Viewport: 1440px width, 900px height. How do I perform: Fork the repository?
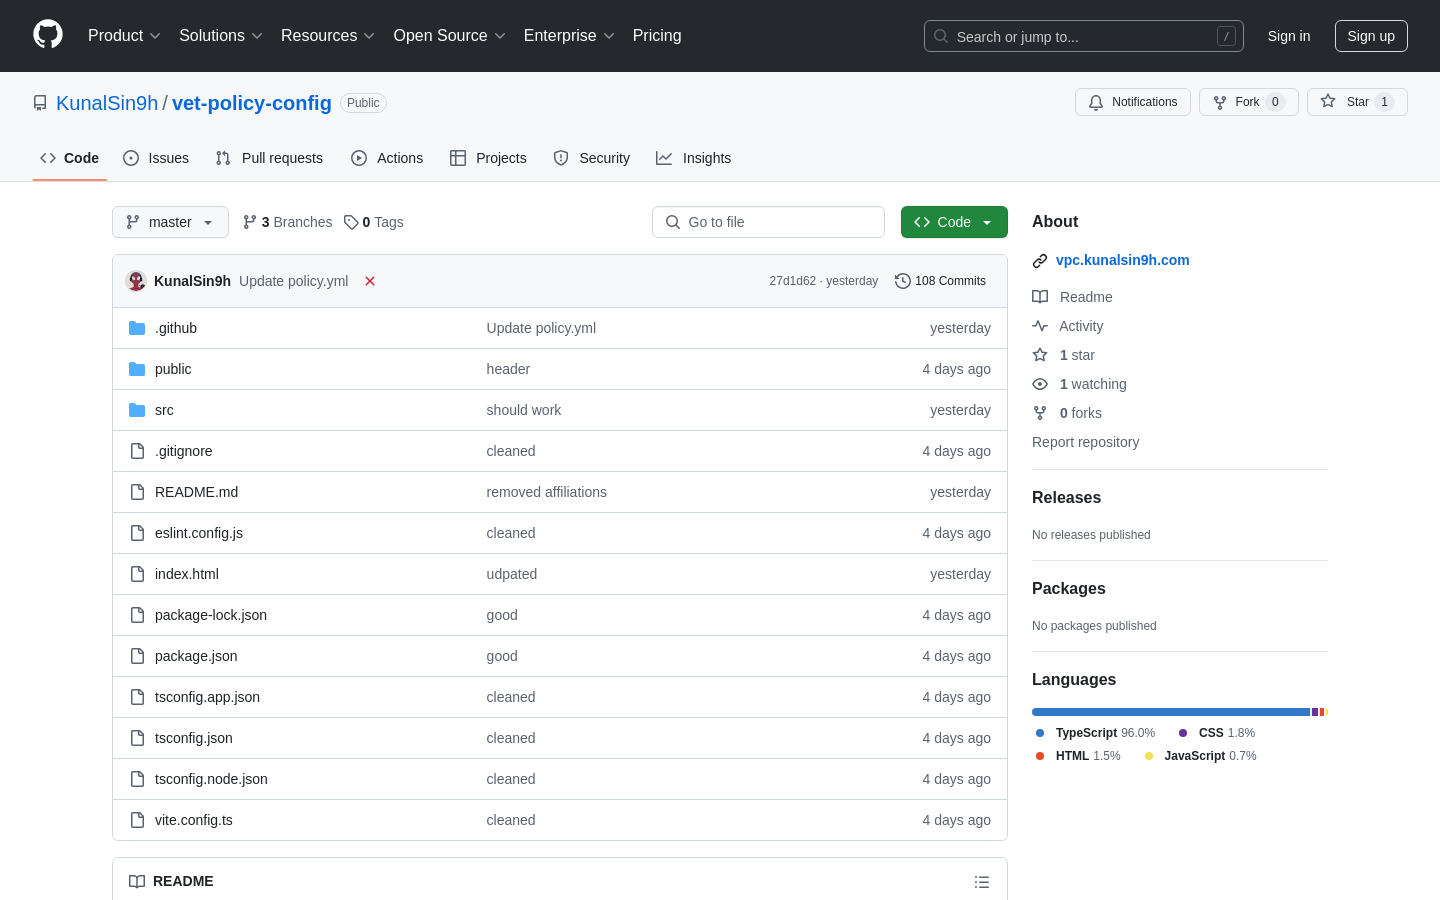(x=1249, y=102)
